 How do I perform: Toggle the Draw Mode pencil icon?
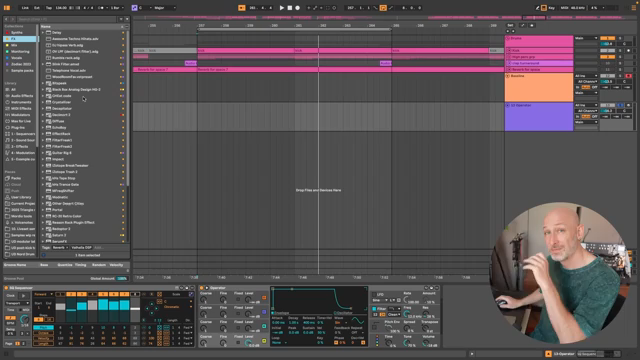pos(538,8)
